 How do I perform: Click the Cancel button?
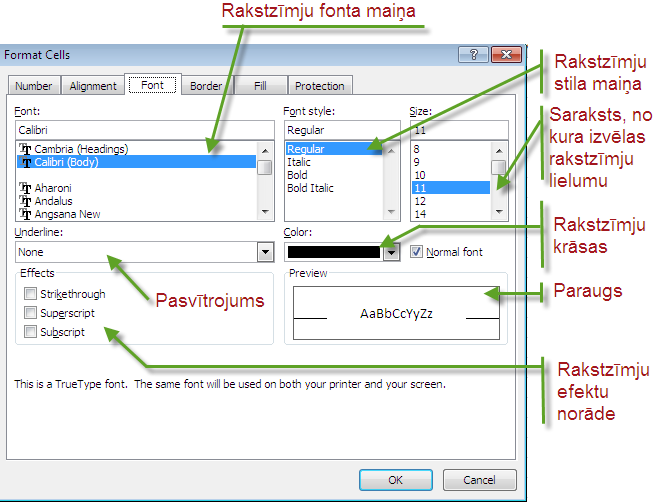coord(480,480)
